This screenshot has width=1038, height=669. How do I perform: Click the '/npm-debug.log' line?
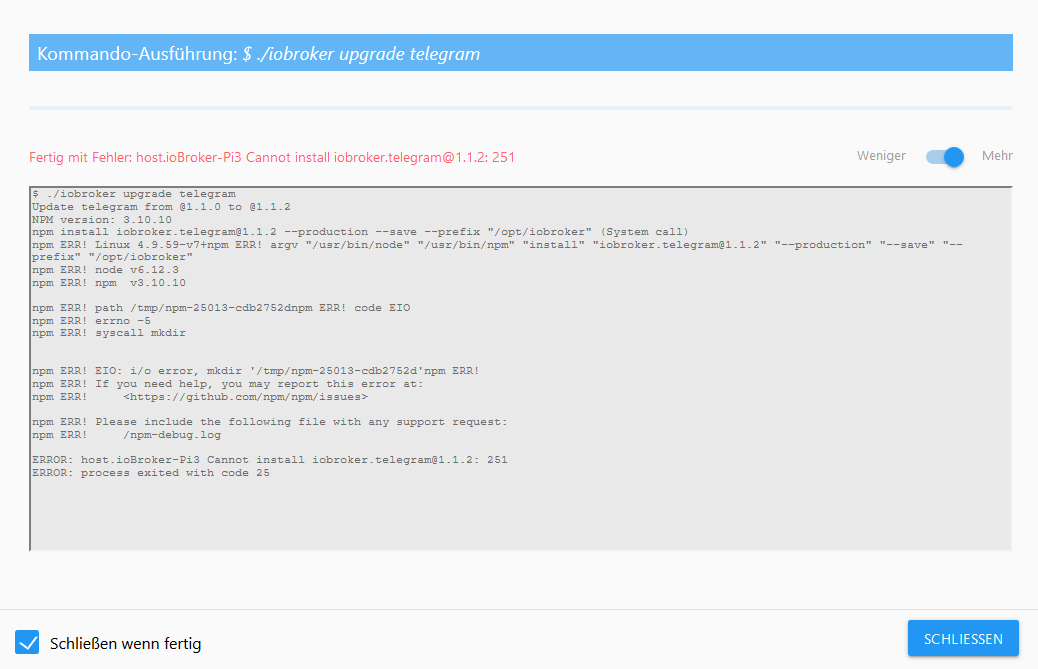pyautogui.click(x=126, y=435)
